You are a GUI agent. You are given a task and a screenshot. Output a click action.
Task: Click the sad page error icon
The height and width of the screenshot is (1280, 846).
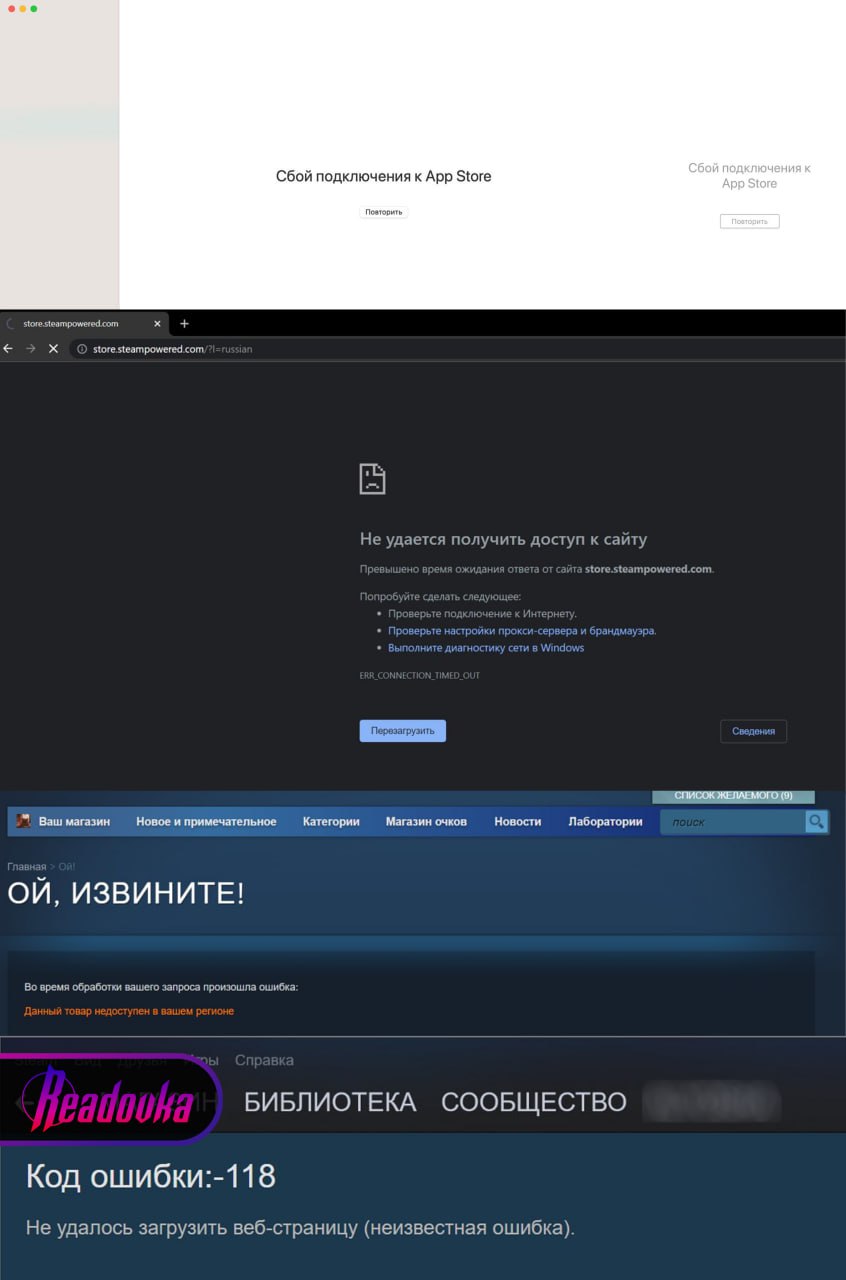(372, 478)
